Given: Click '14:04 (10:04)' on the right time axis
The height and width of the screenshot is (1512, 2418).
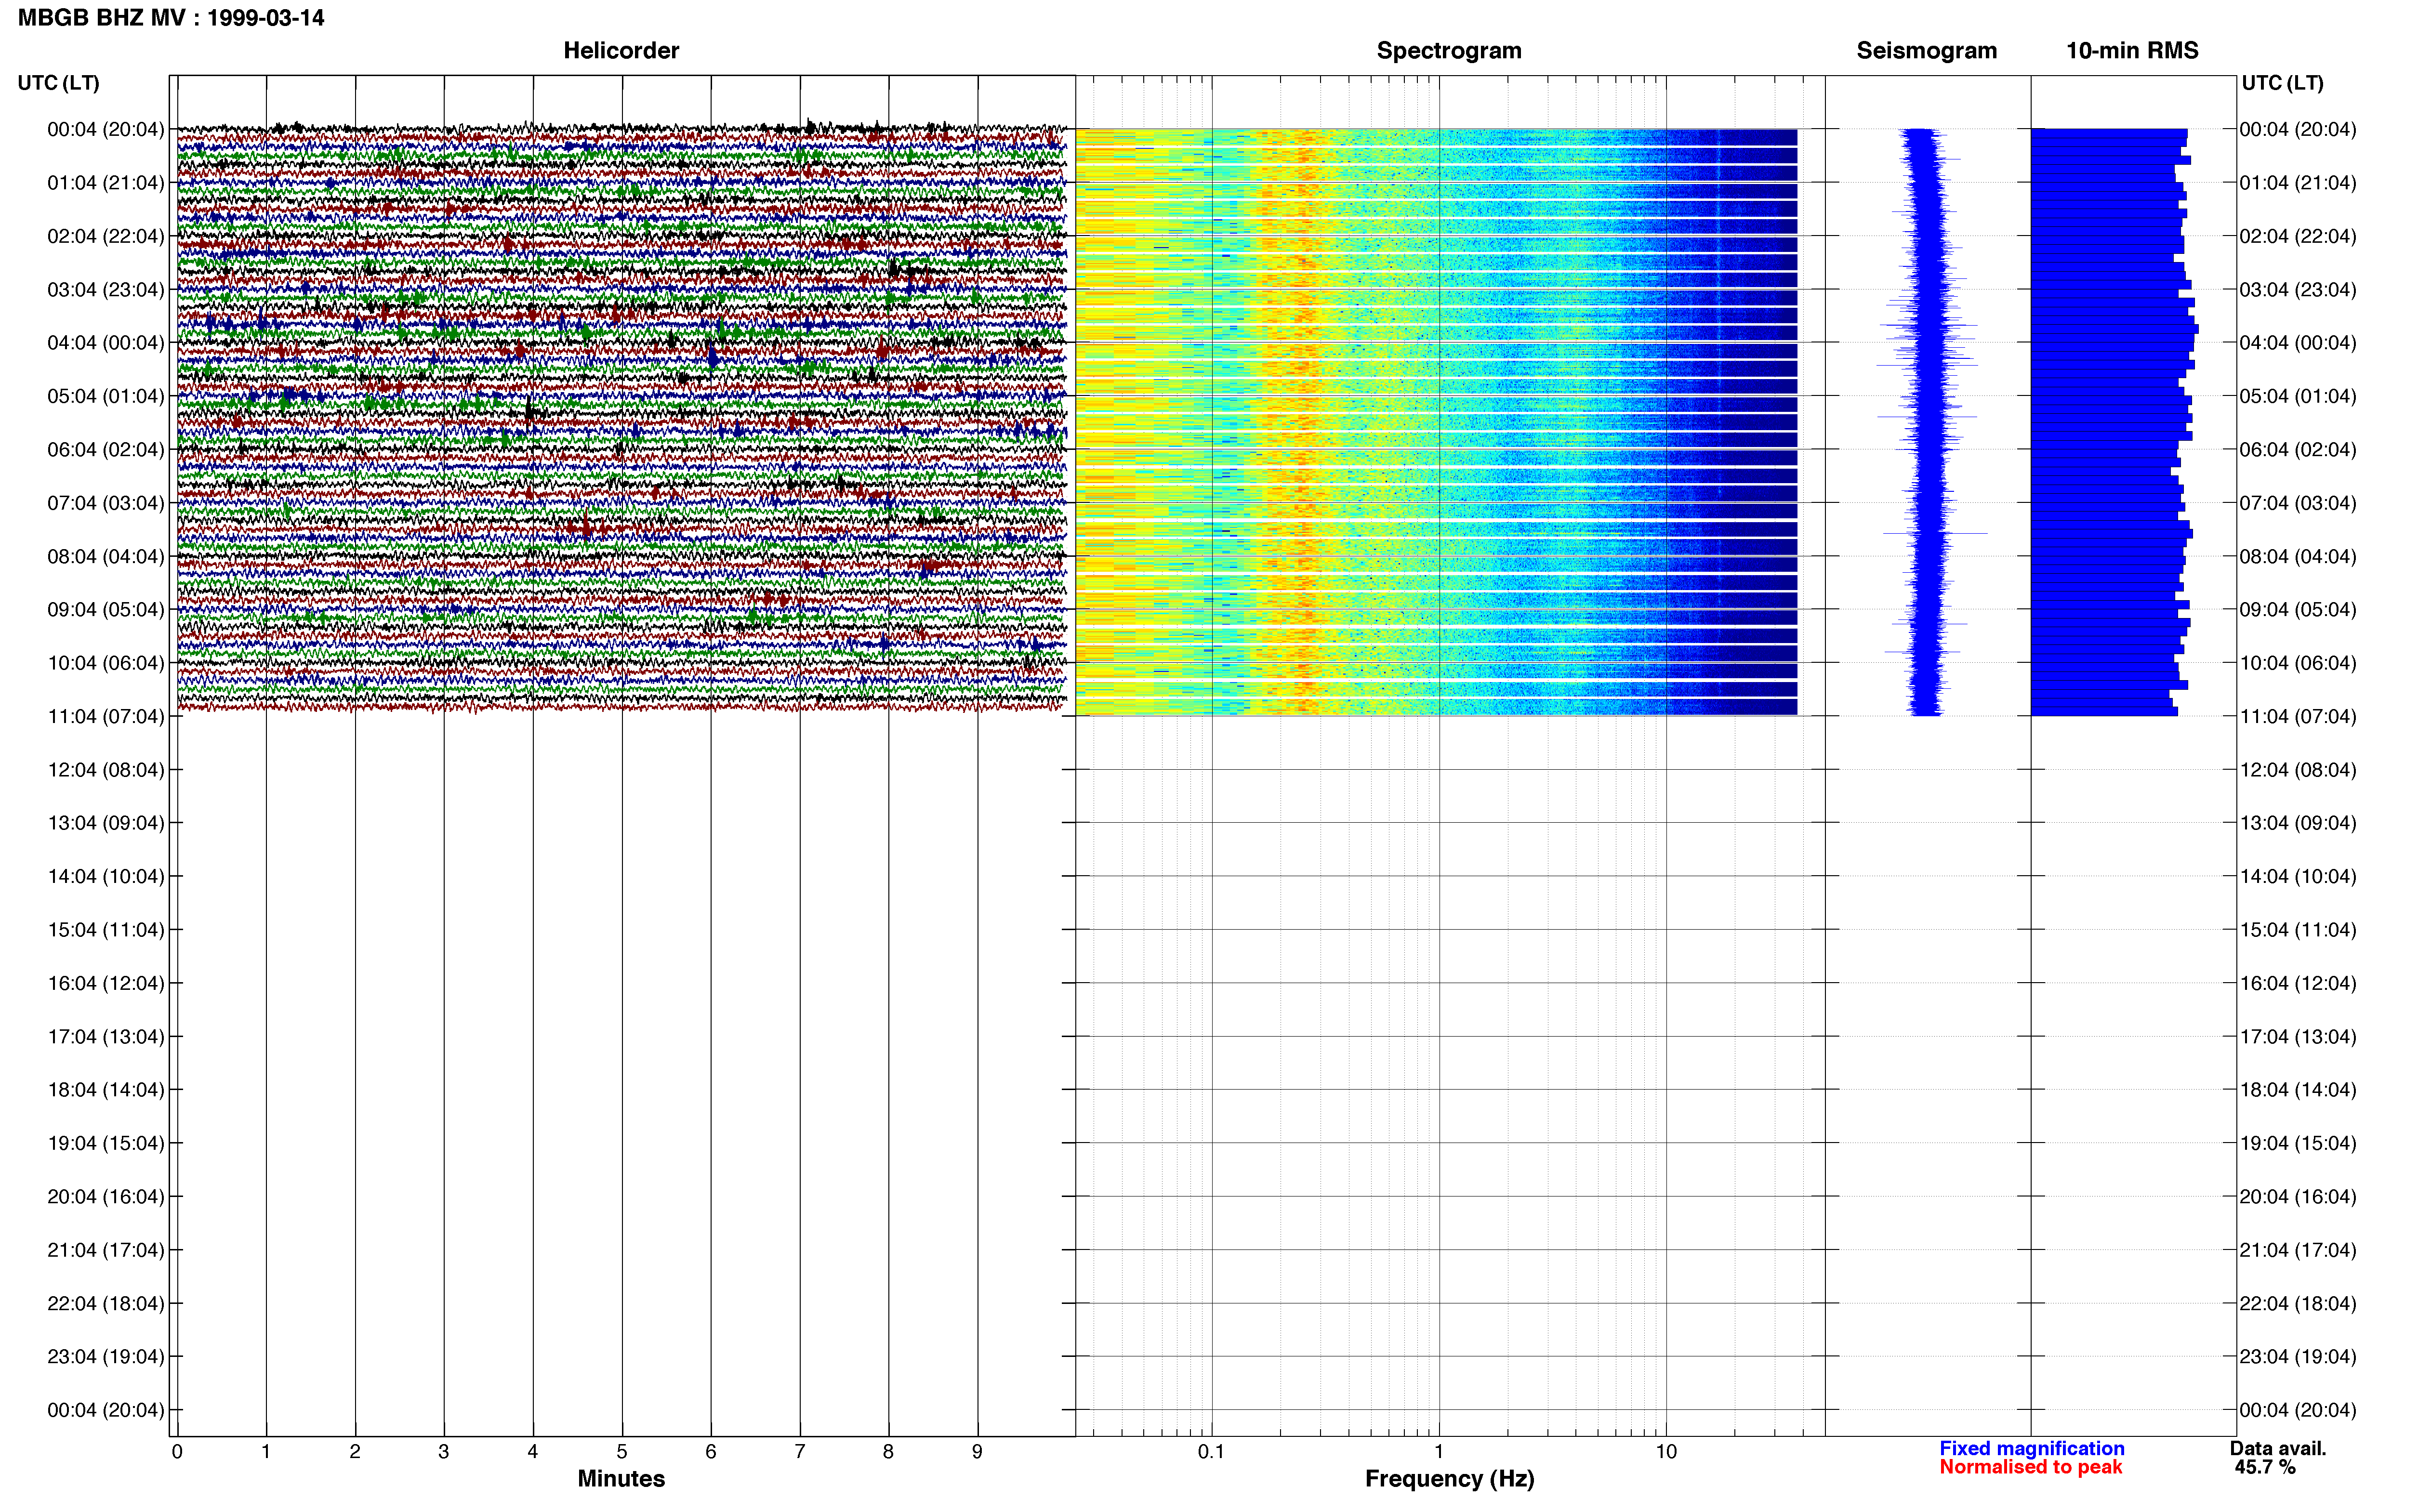Looking at the screenshot, I should 2298,877.
